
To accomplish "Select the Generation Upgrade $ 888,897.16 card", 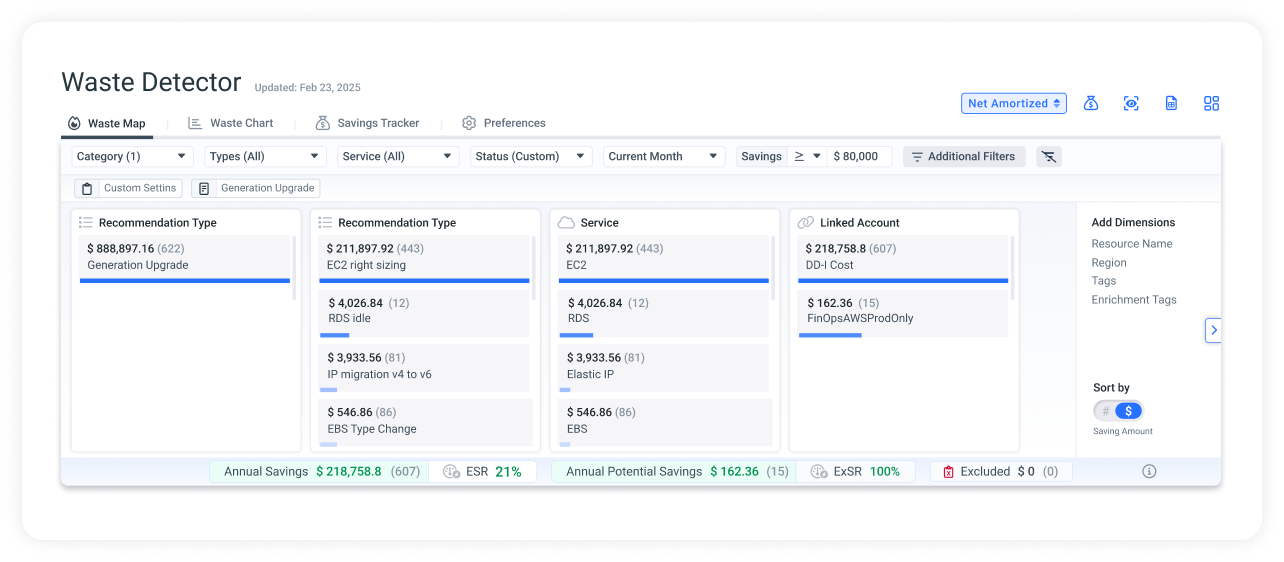I will pyautogui.click(x=185, y=260).
